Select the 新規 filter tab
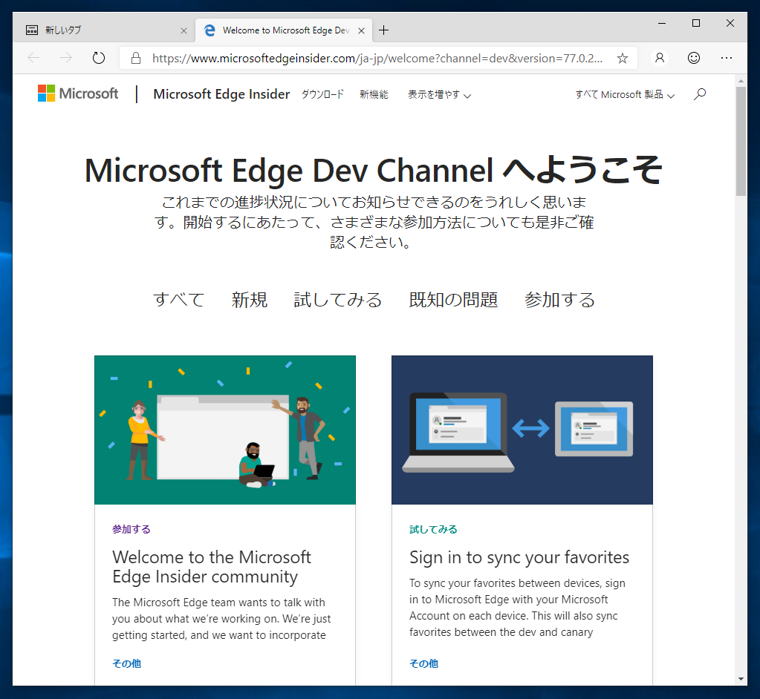This screenshot has width=760, height=699. coord(249,300)
